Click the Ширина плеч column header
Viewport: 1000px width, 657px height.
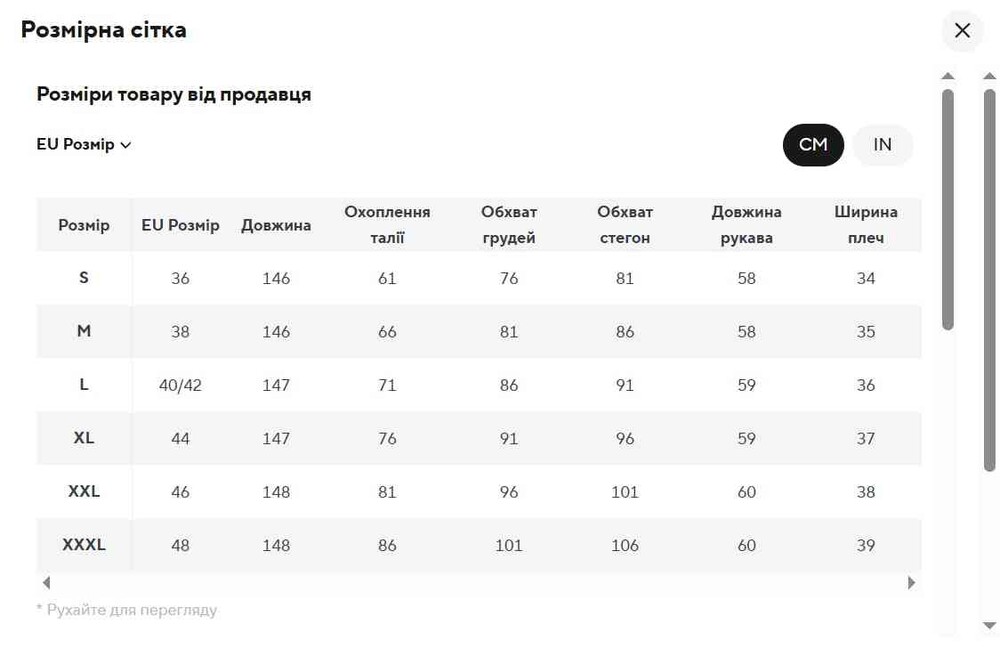point(866,225)
